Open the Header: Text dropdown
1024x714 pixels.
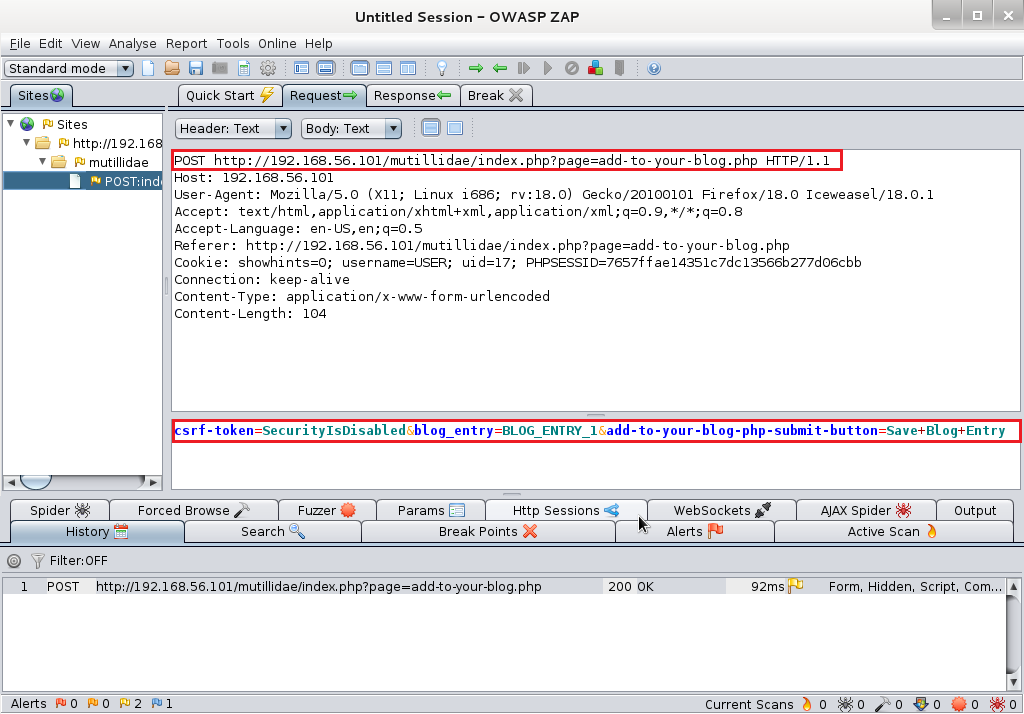[233, 128]
